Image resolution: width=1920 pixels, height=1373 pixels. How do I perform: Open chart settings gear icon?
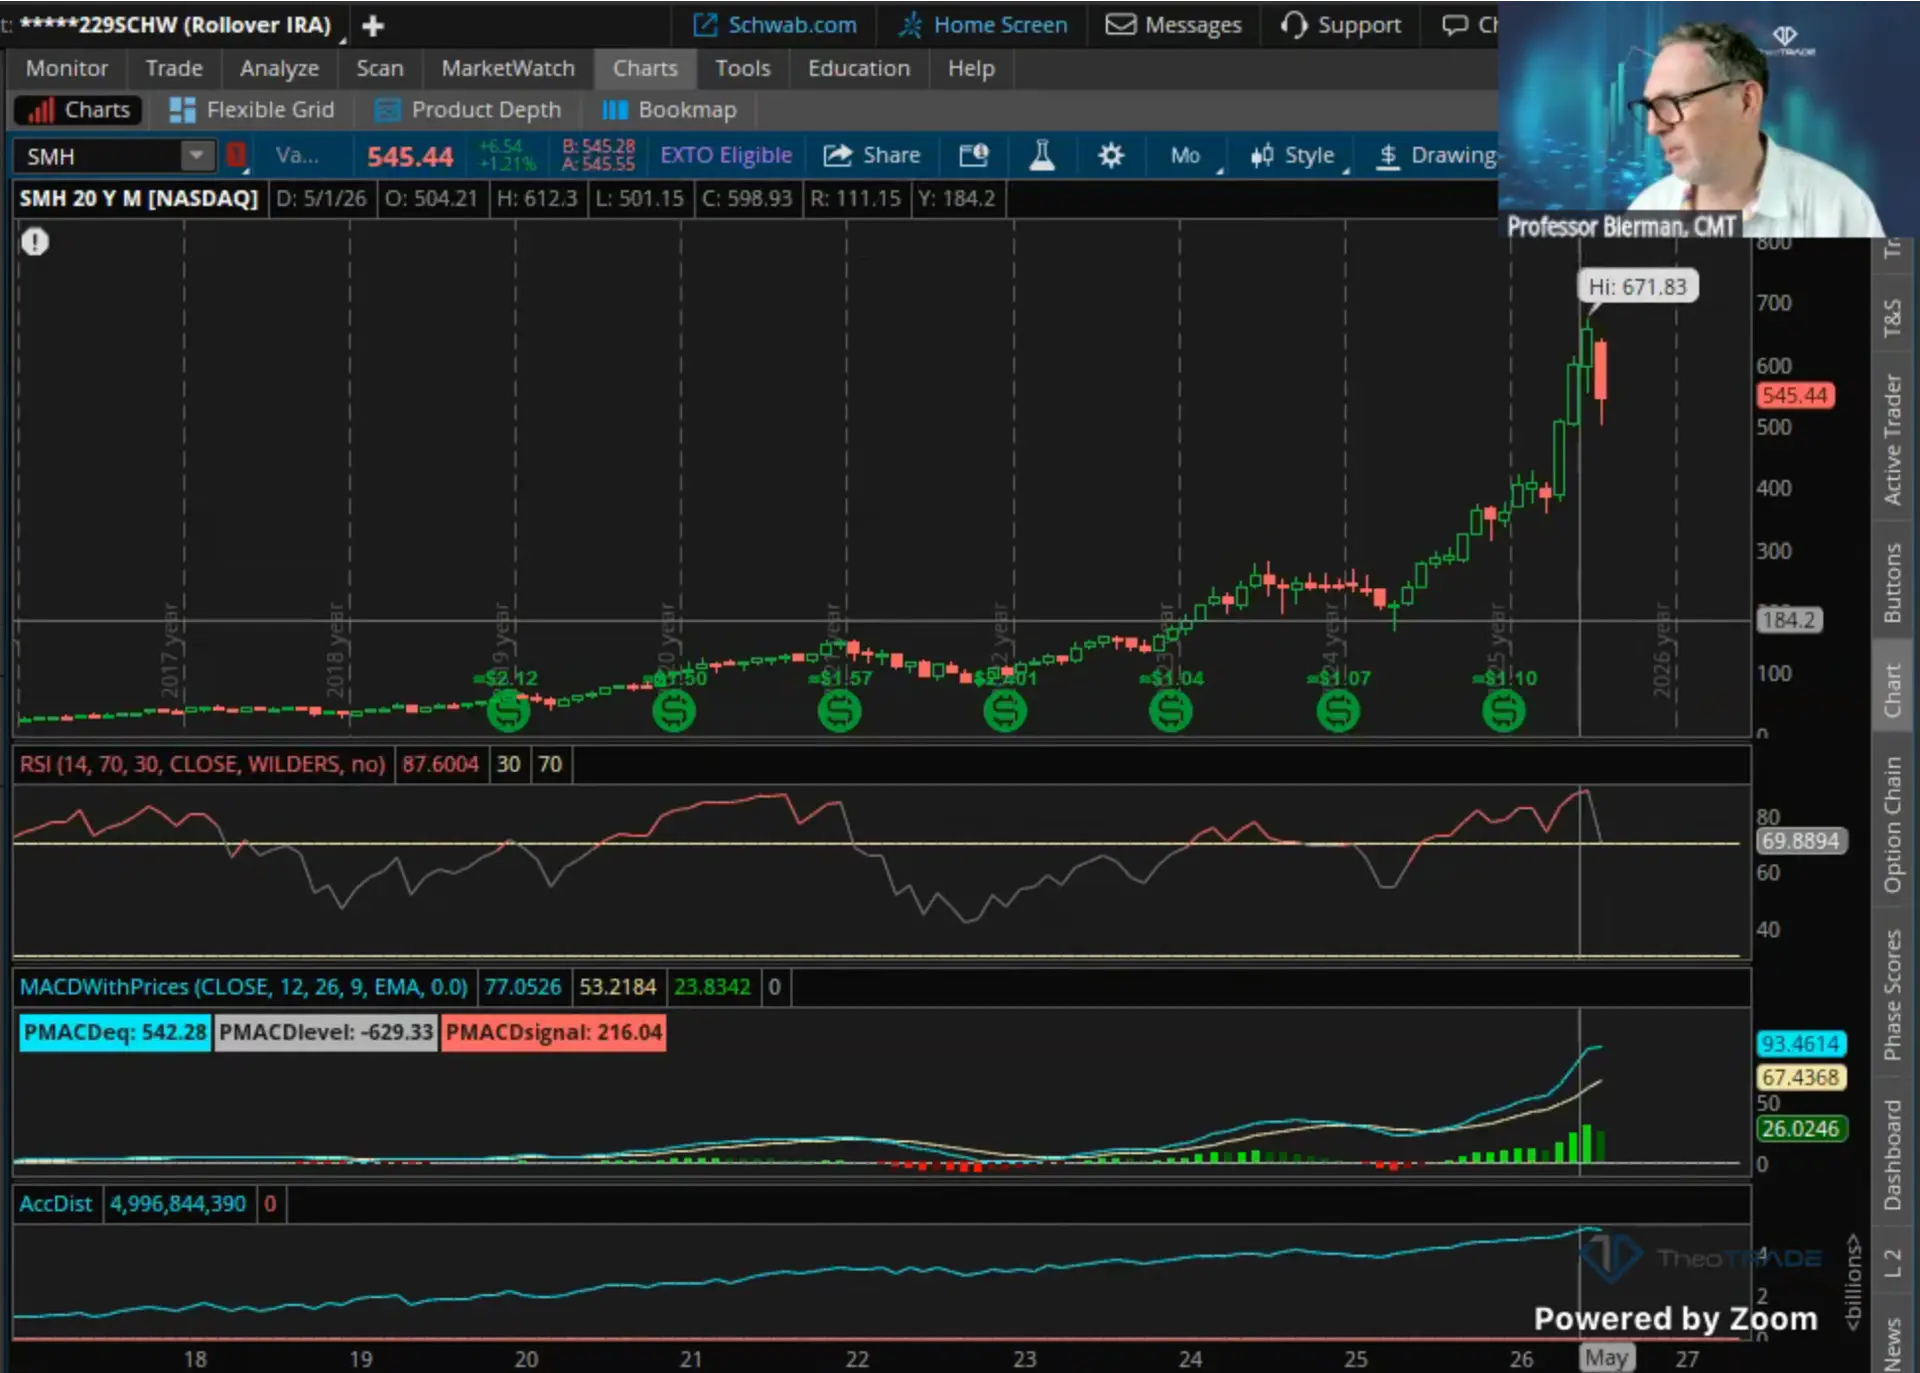pos(1110,155)
